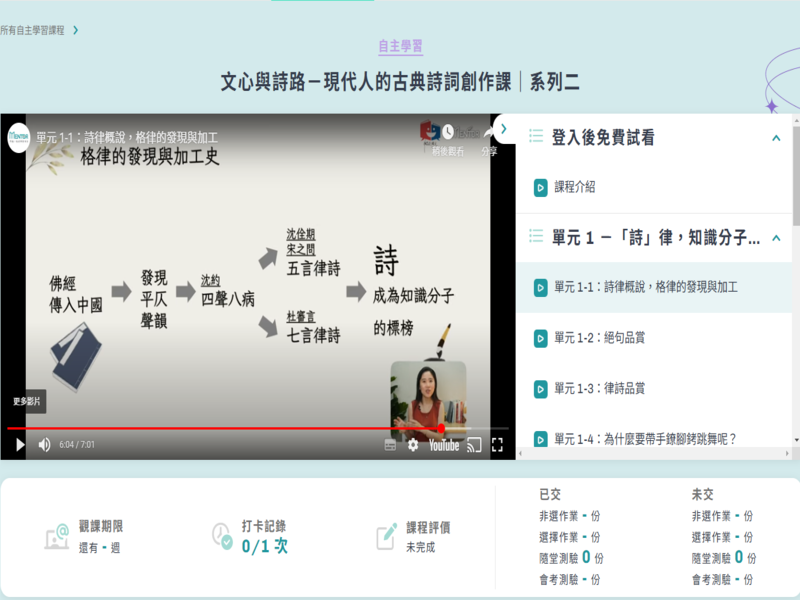Share the video with the arrow icon
The width and height of the screenshot is (800, 600).
click(488, 132)
